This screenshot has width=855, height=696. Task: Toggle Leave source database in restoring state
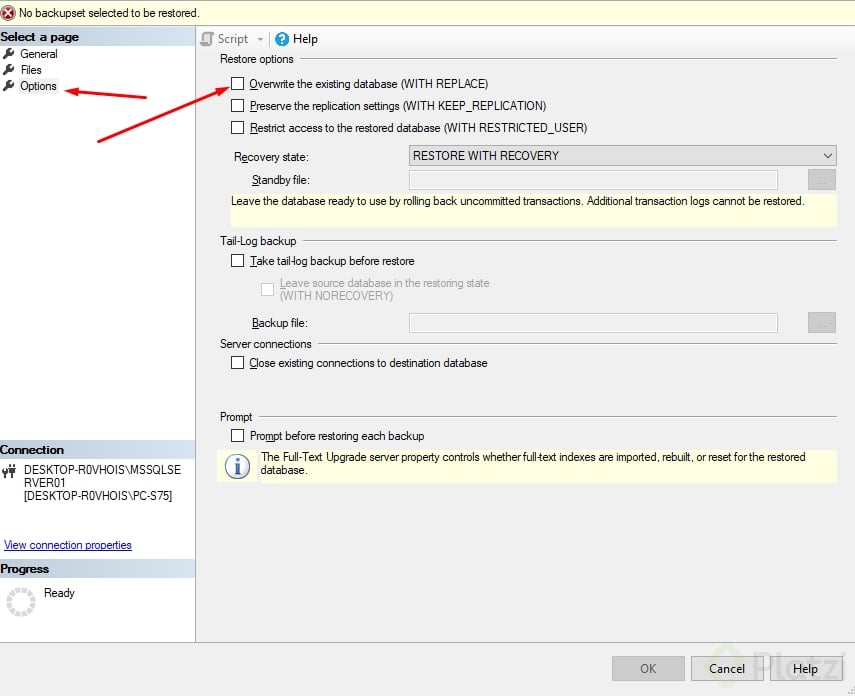[x=267, y=289]
